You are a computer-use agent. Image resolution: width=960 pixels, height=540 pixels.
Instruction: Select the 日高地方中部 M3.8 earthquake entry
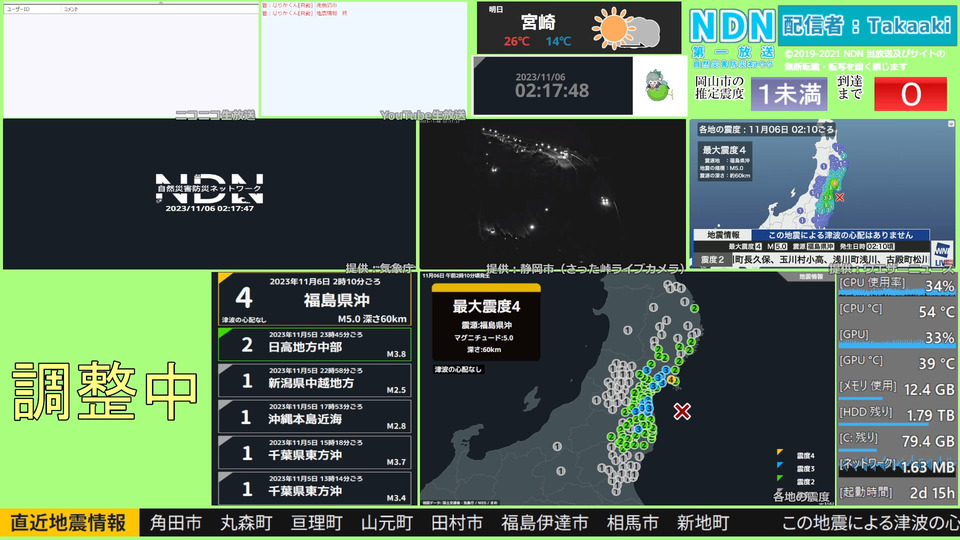click(315, 345)
